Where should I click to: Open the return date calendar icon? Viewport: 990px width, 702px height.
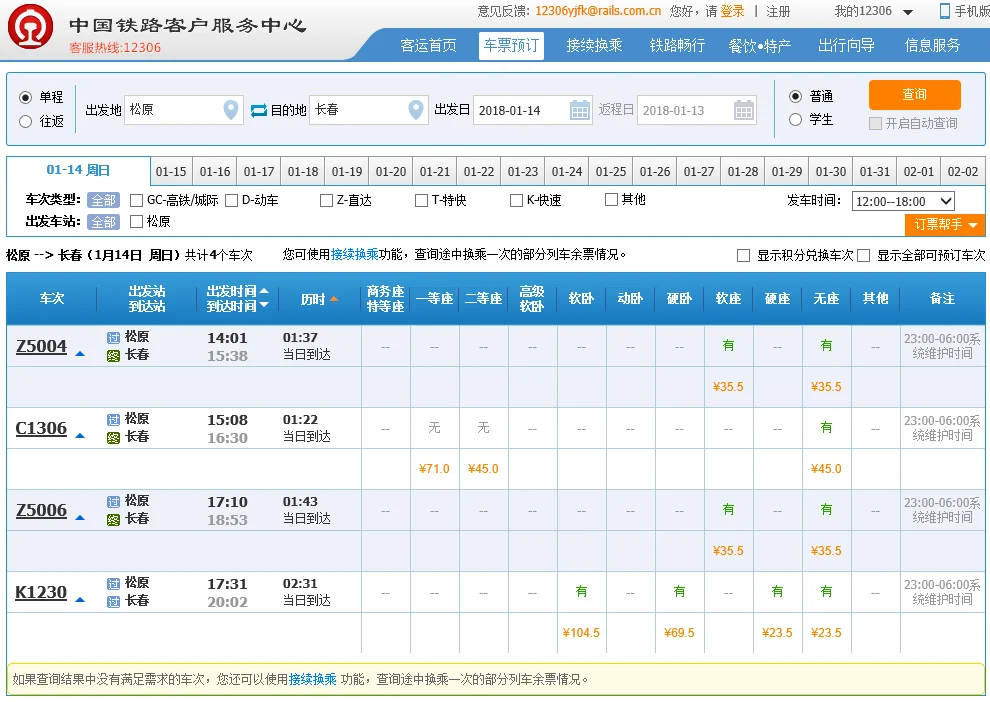point(744,110)
